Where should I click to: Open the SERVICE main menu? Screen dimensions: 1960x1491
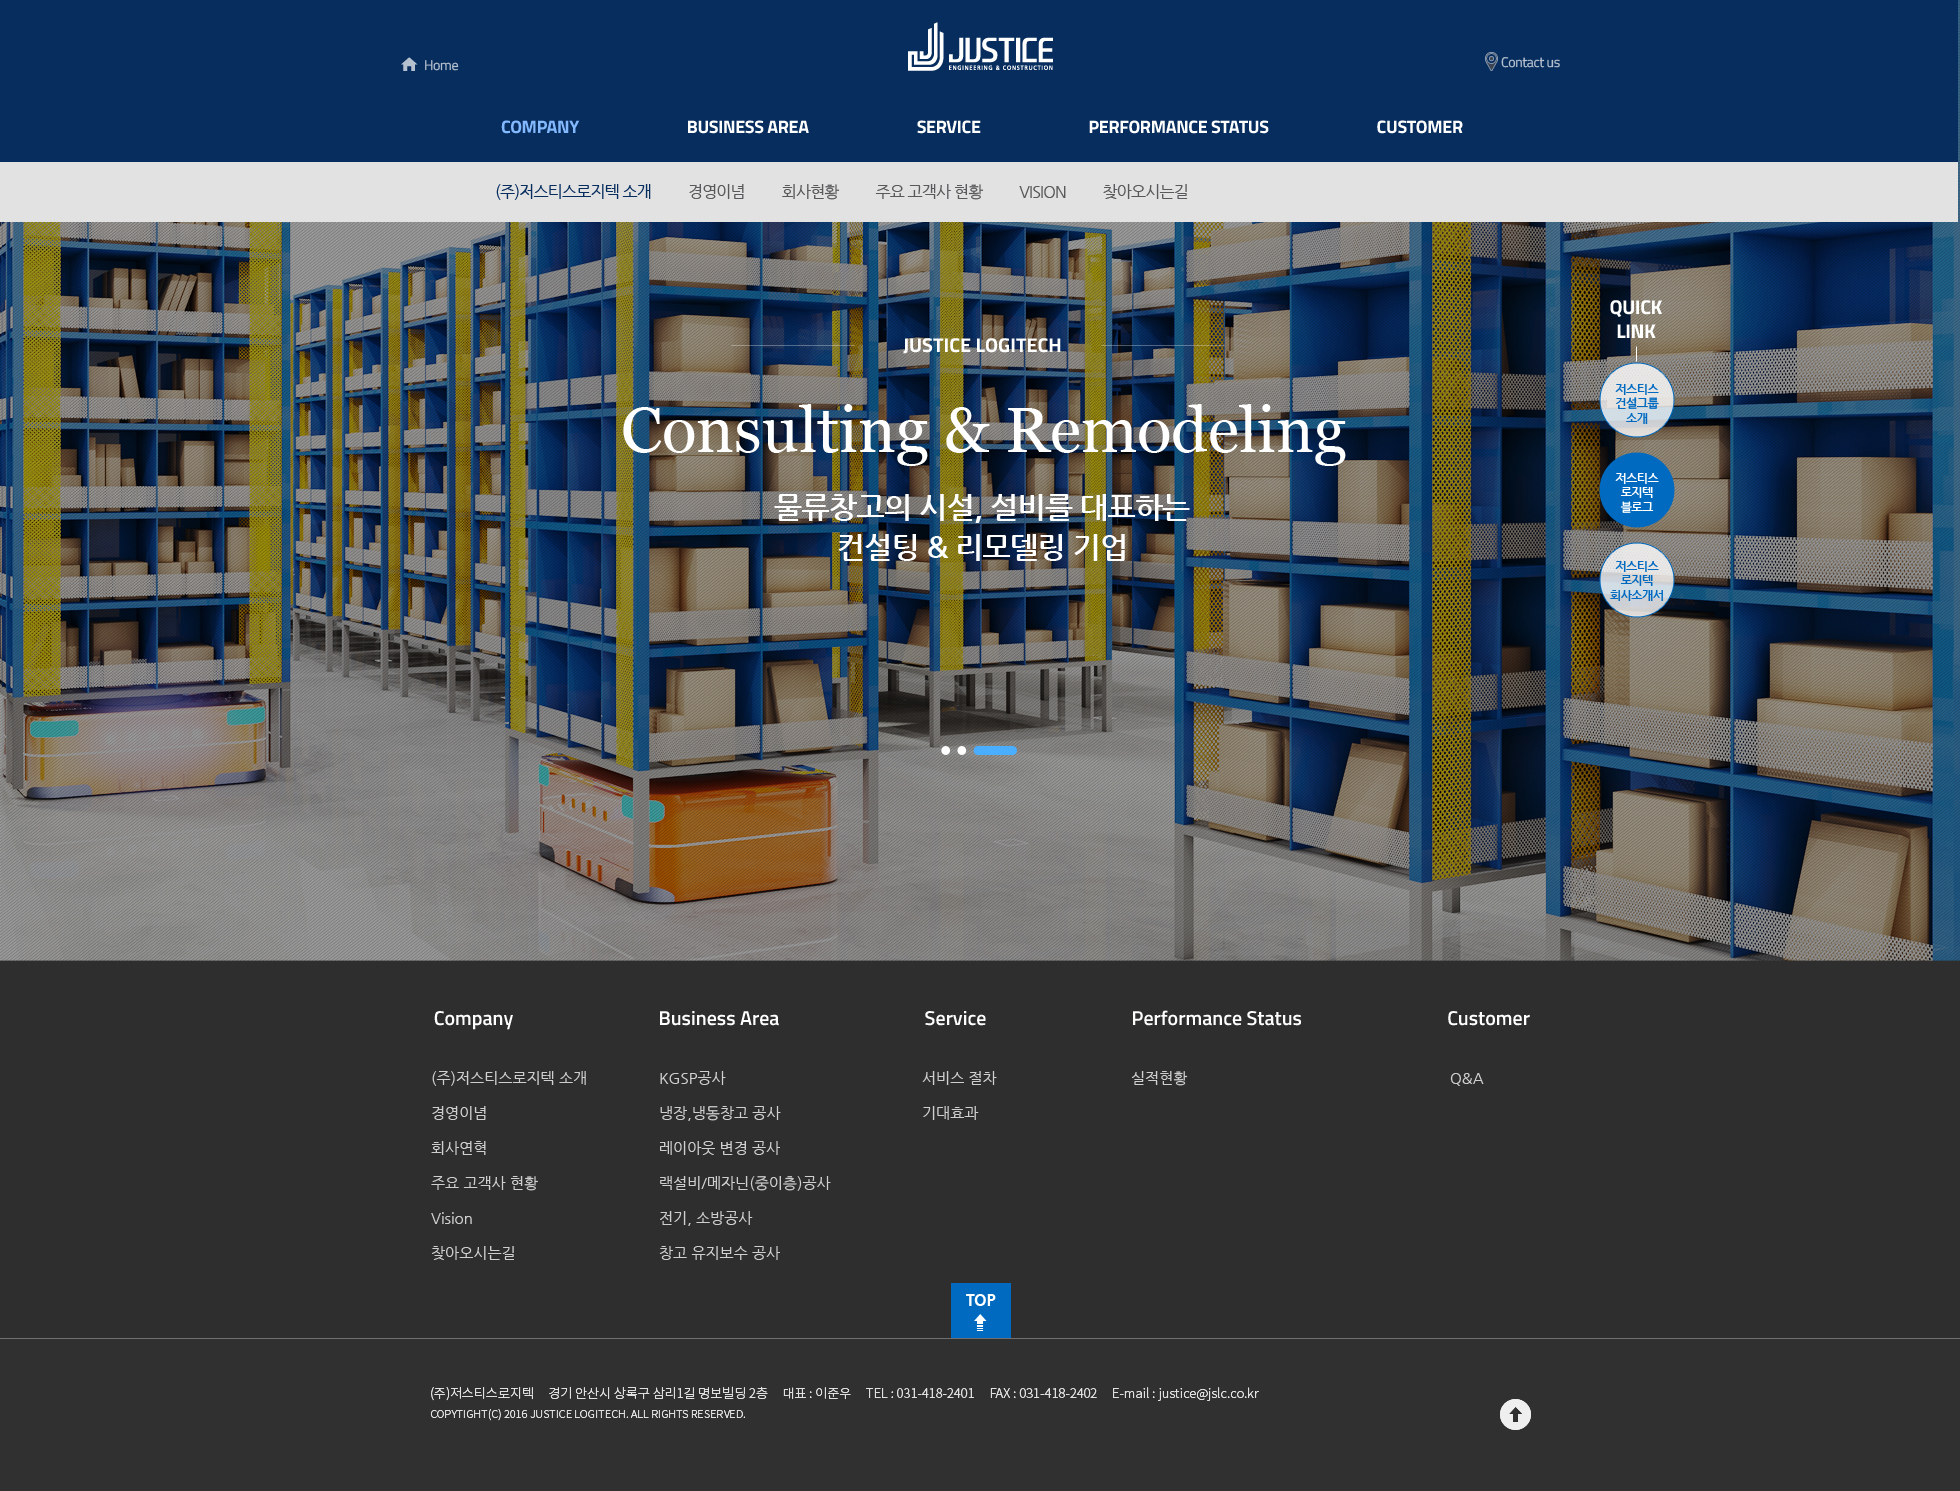click(948, 127)
